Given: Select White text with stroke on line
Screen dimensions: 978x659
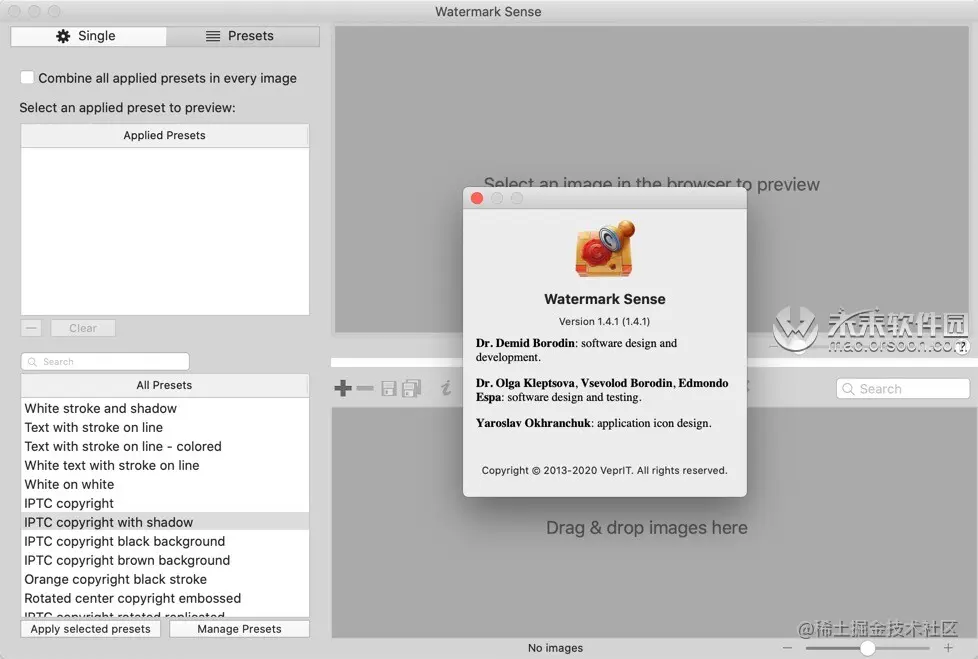Looking at the screenshot, I should tap(165, 465).
